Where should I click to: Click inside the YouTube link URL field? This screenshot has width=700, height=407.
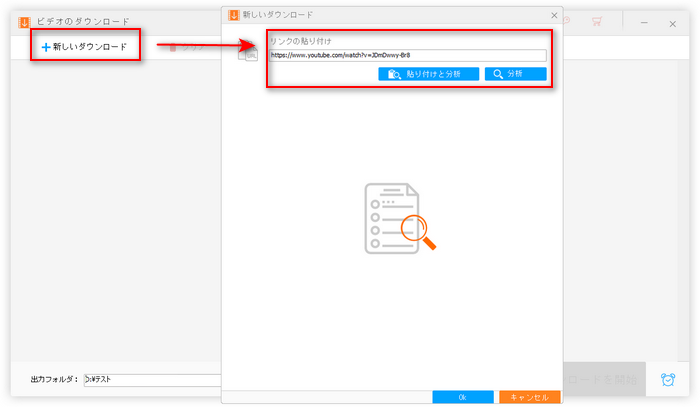(407, 56)
